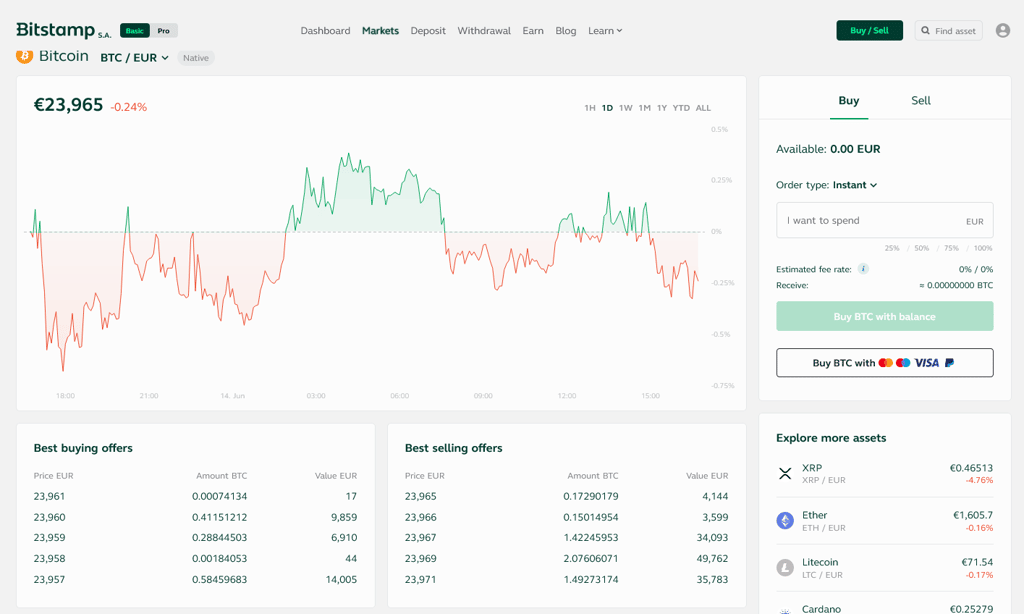Open the Ether ETH / EUR asset row
1024x614 pixels.
pos(884,521)
